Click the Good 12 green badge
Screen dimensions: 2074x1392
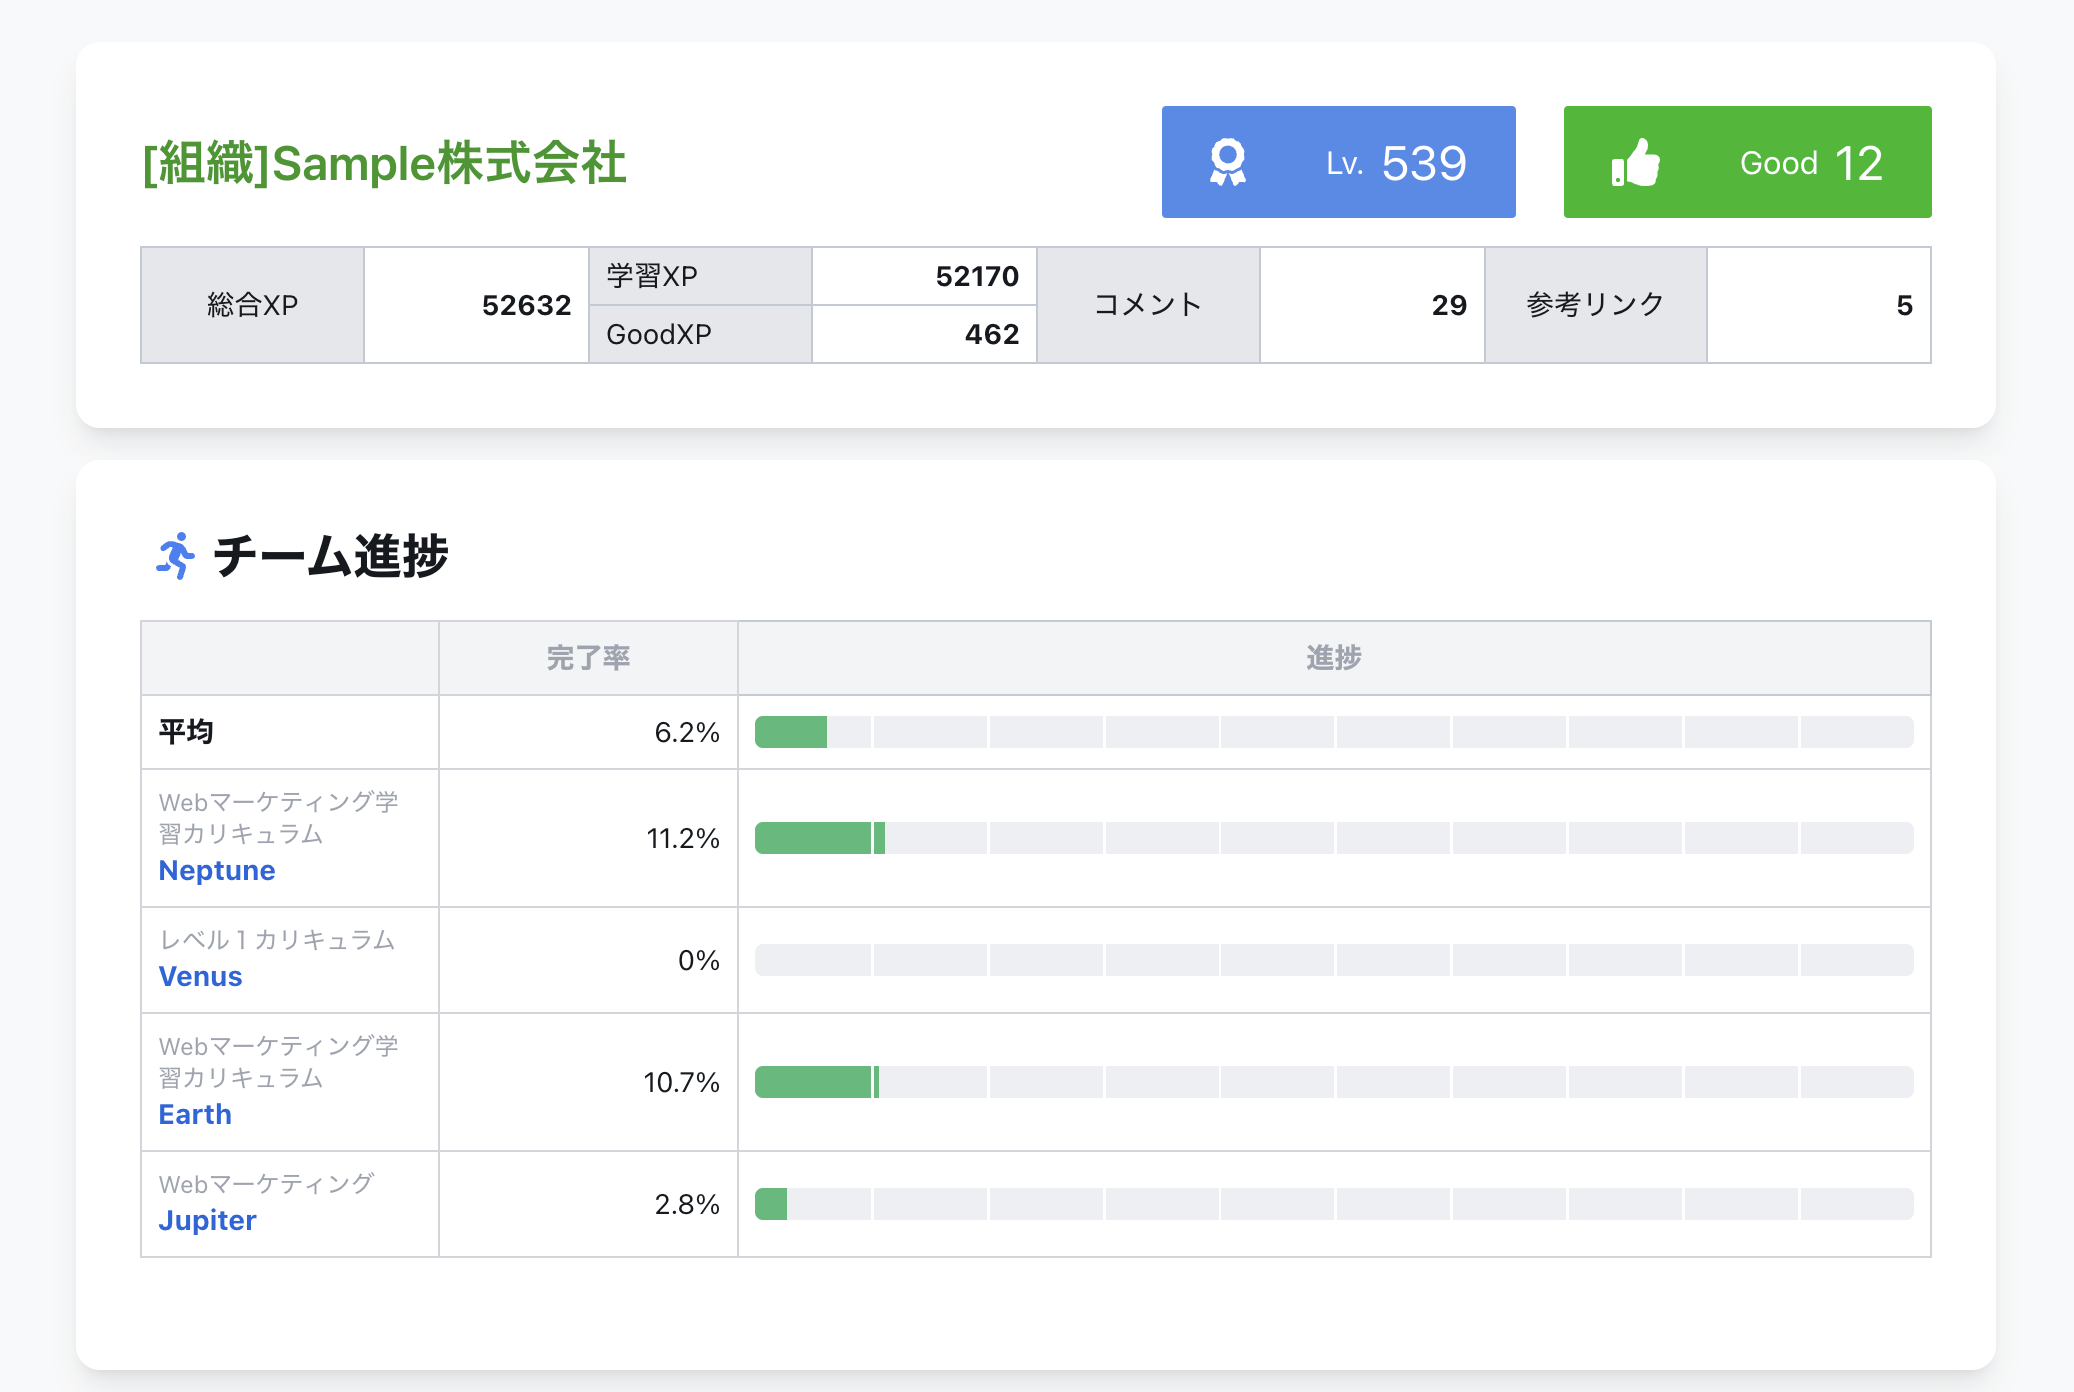point(1747,162)
